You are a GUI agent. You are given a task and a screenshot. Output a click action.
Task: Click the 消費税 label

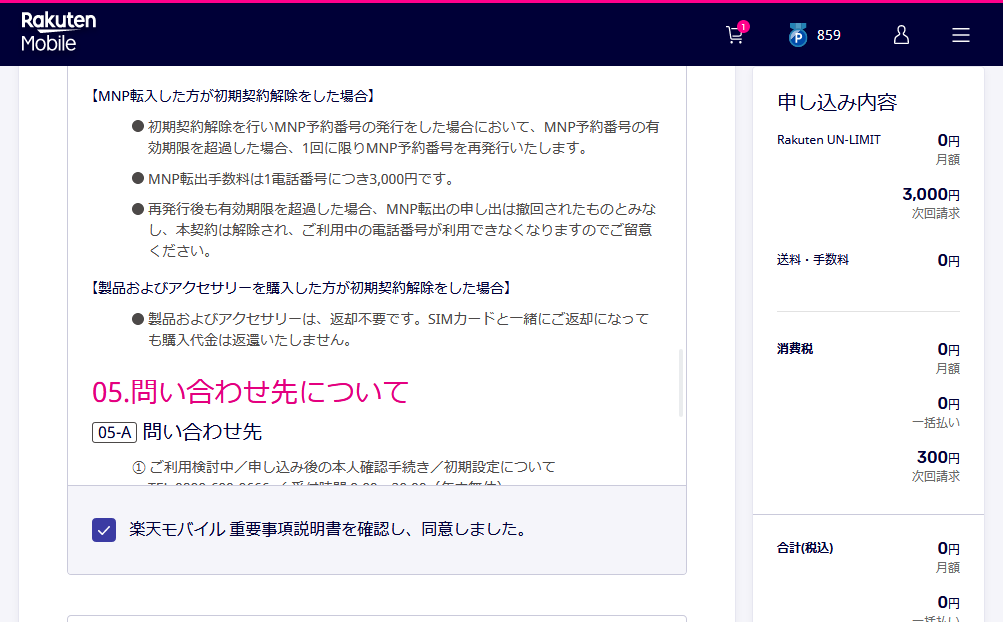pos(794,348)
